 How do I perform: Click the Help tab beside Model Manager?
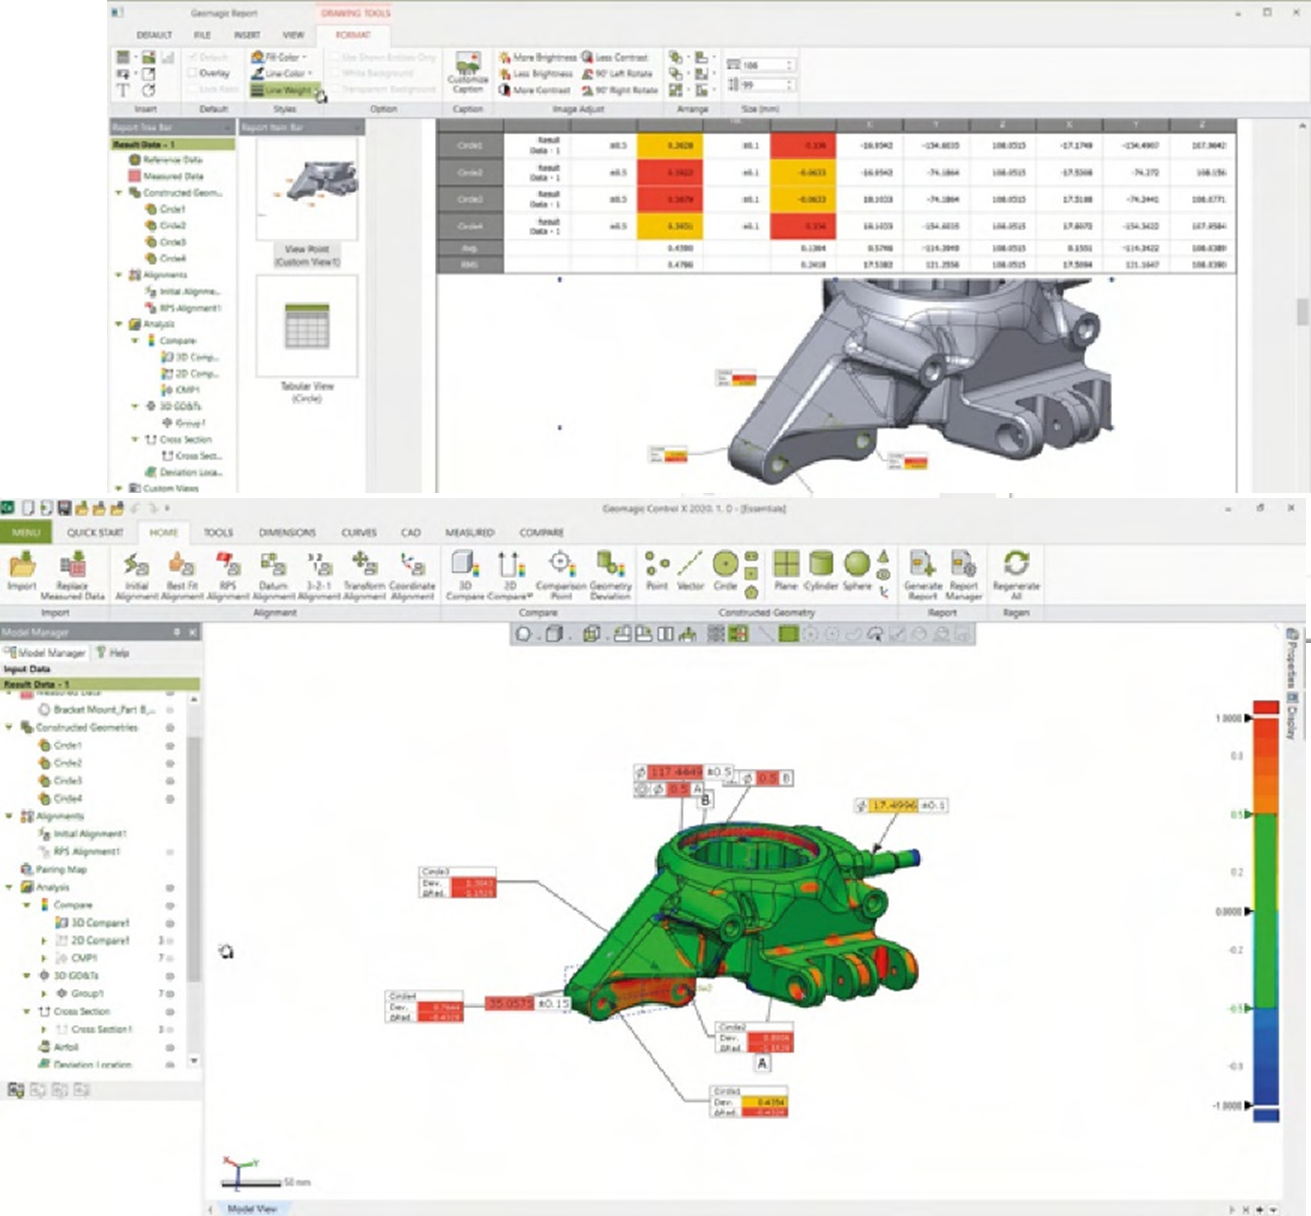113,653
